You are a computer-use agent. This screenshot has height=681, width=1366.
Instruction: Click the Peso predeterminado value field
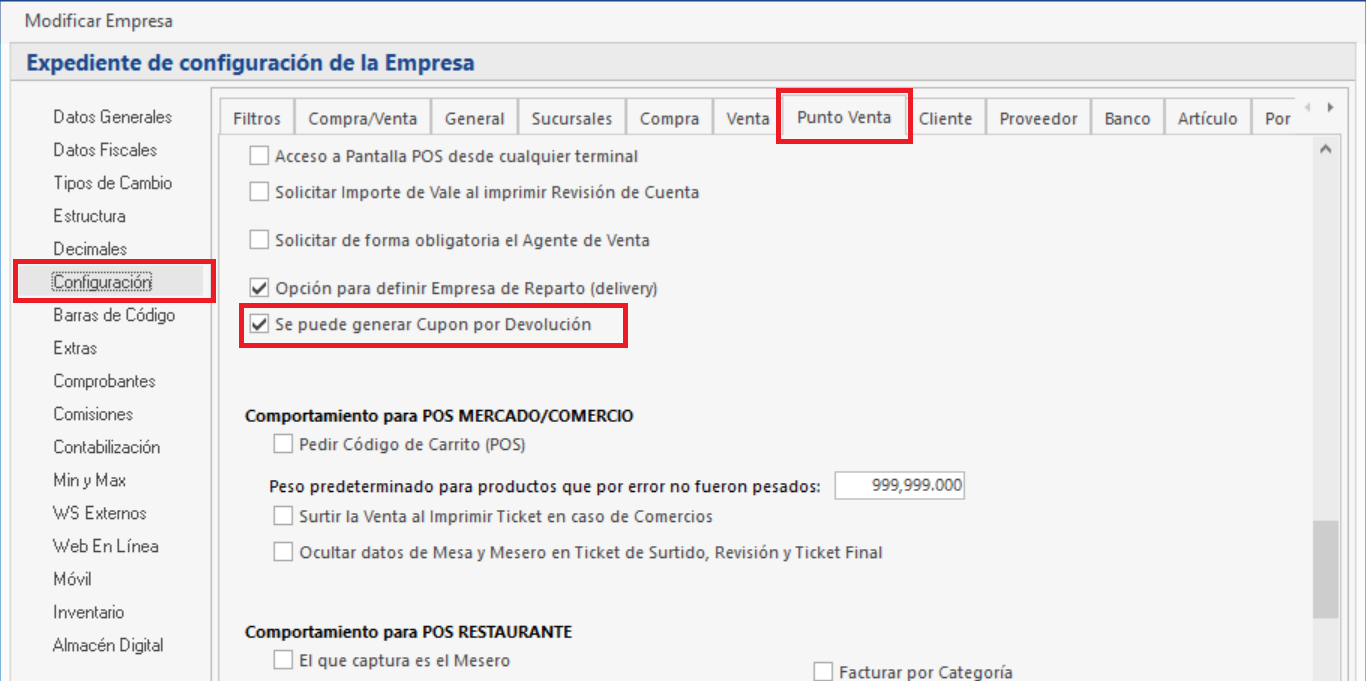(x=900, y=486)
